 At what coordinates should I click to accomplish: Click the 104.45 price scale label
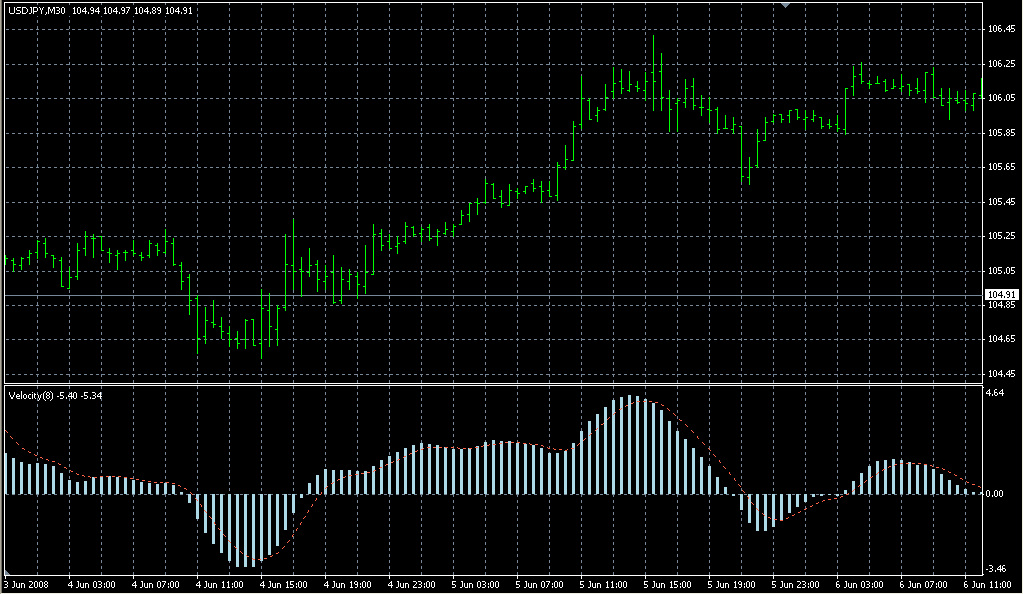coord(1001,374)
